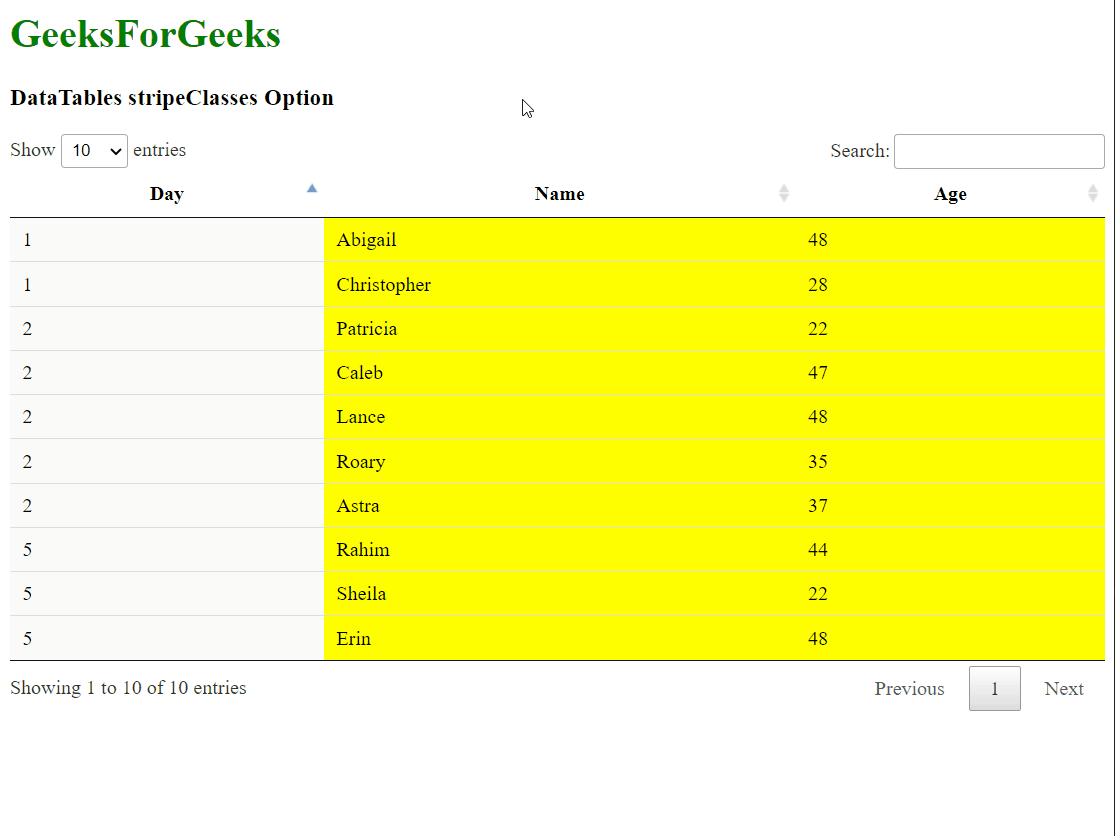Click the Astra name cell

click(358, 506)
